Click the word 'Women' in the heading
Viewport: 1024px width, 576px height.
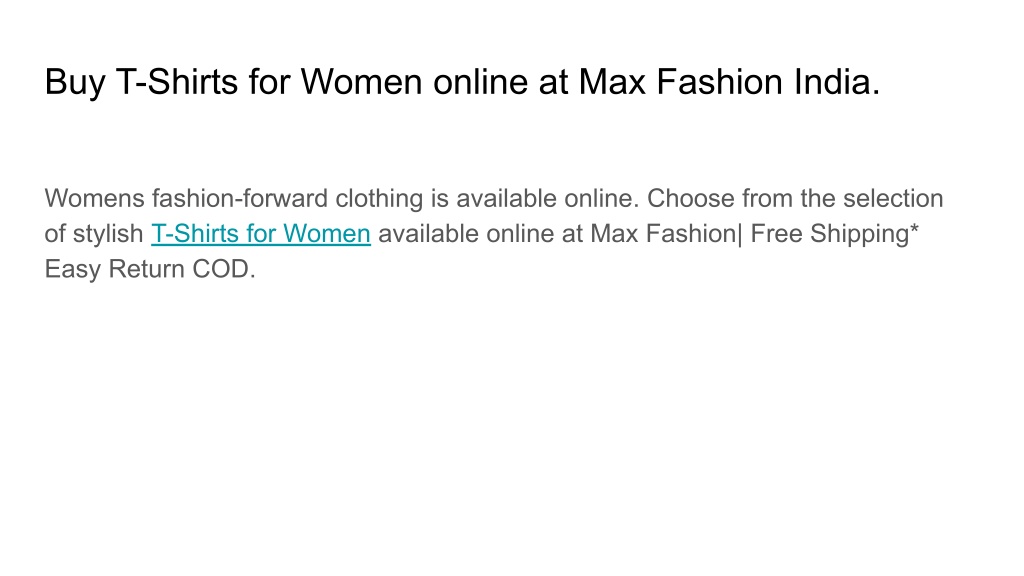tap(361, 82)
